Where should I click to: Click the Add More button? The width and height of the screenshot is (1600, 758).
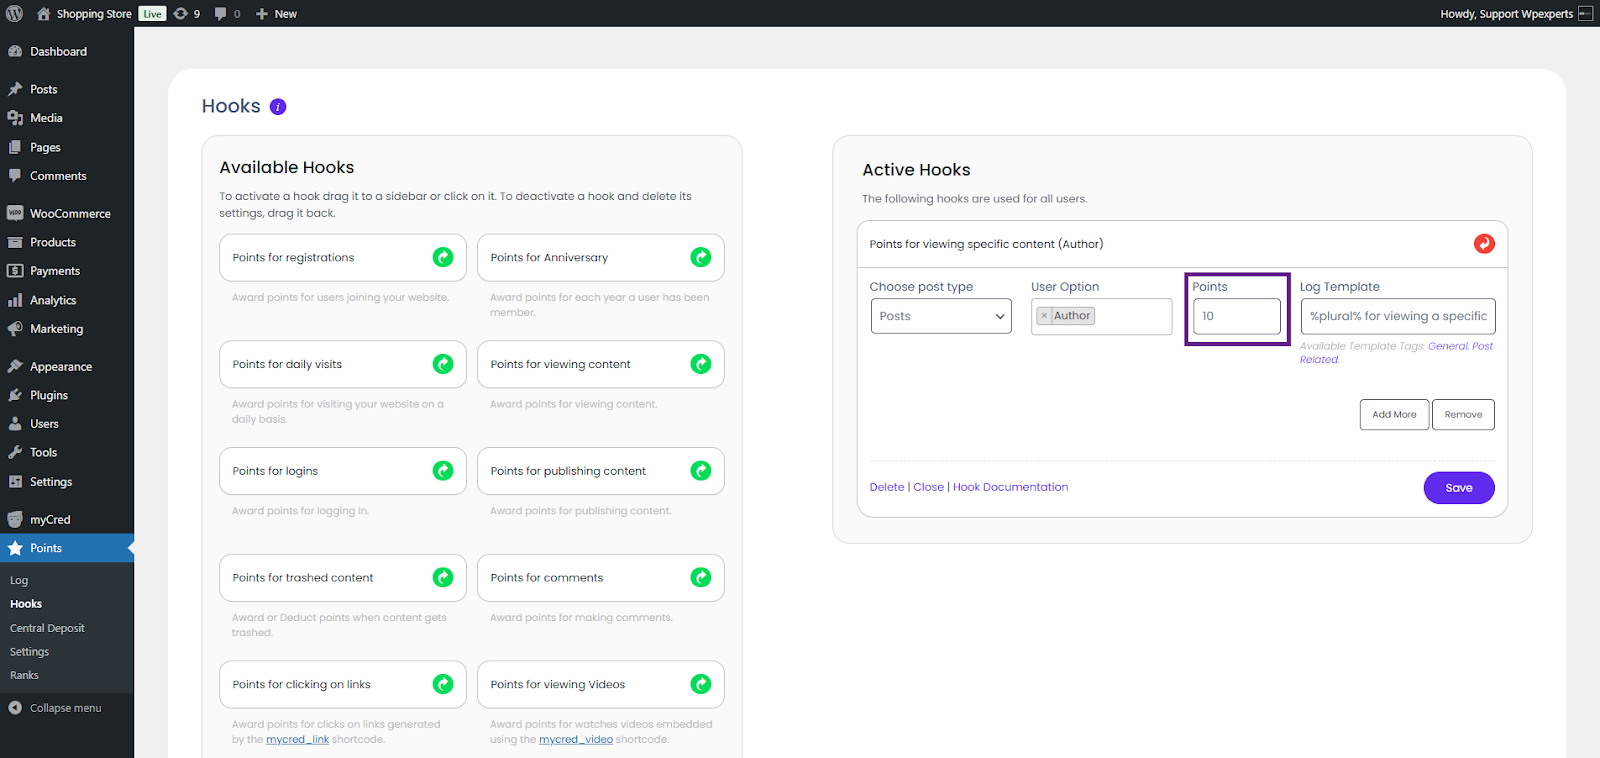pyautogui.click(x=1394, y=414)
